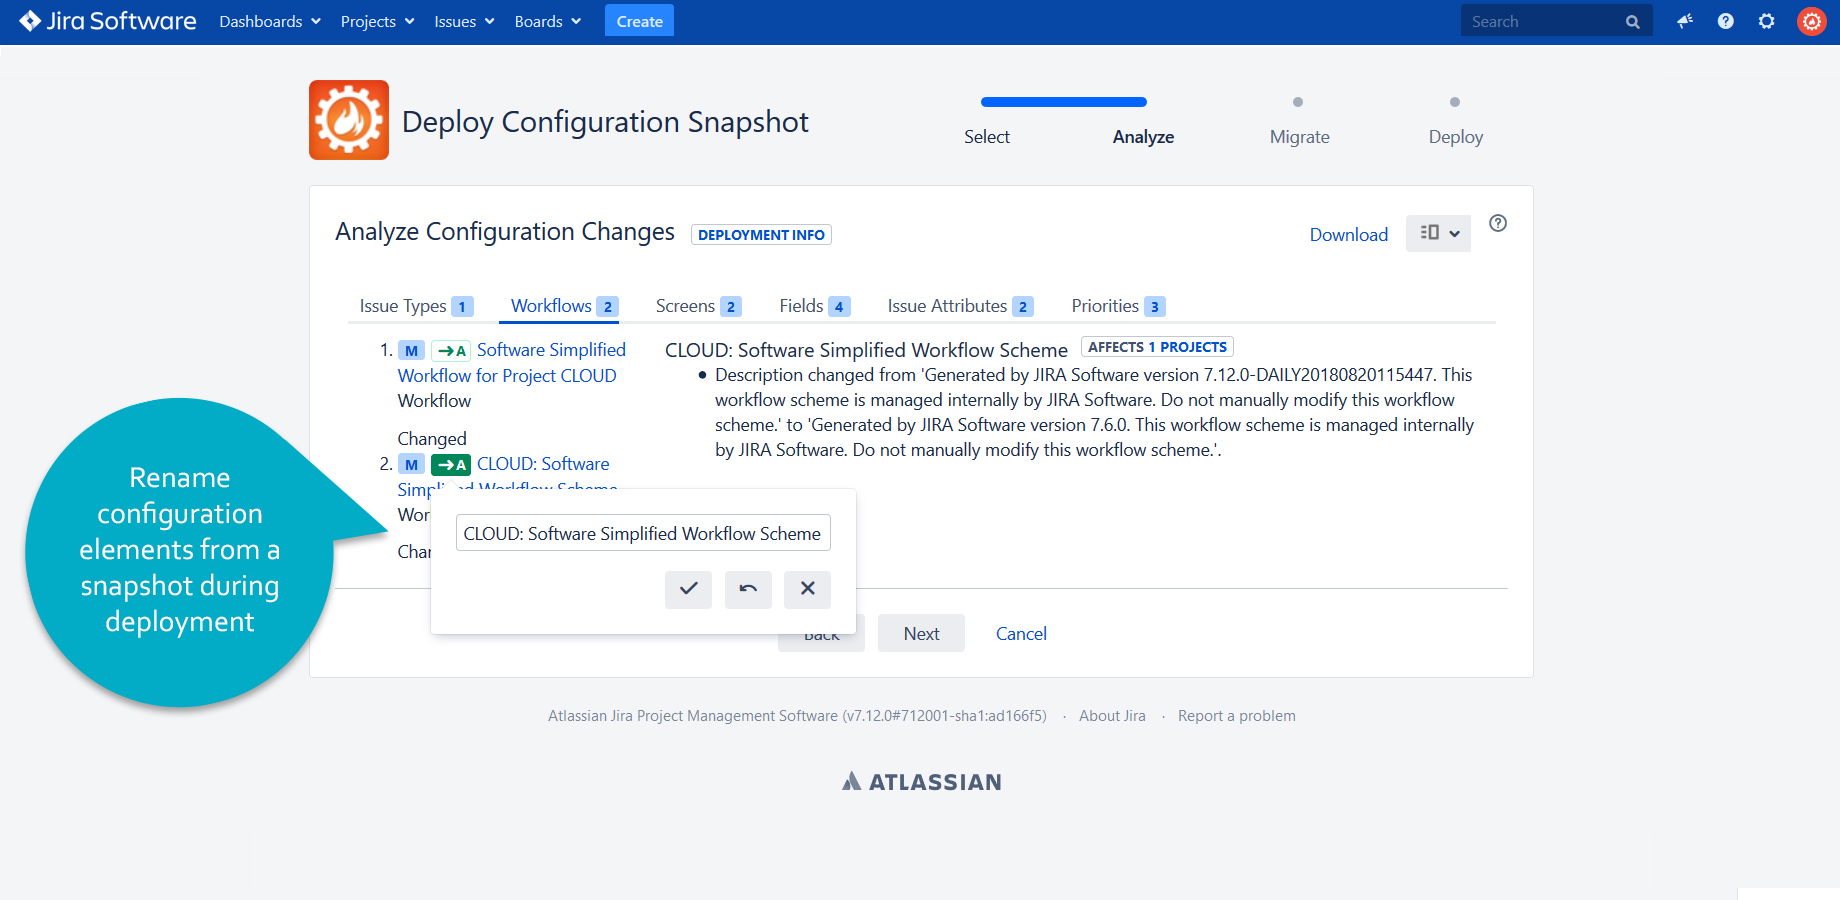Go to the Analyze step
1840x900 pixels.
click(1143, 137)
